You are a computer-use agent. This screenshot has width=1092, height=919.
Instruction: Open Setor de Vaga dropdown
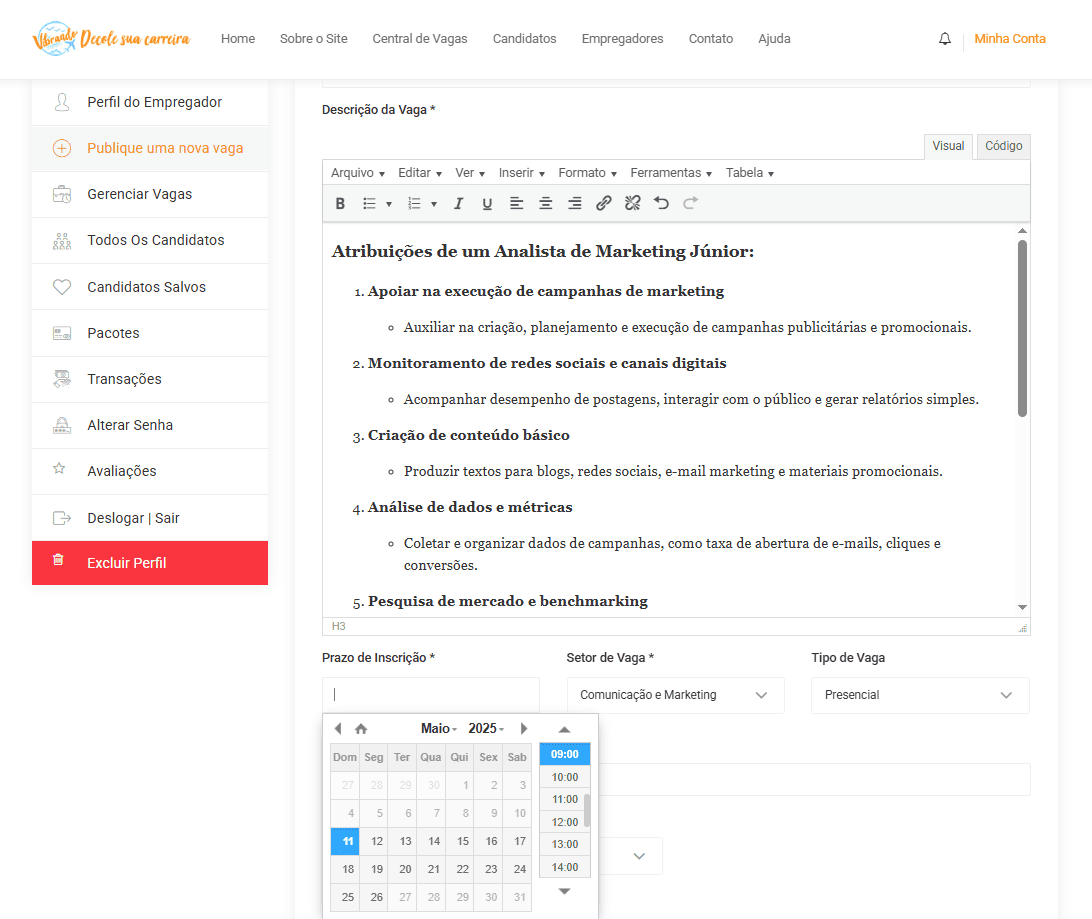[676, 695]
